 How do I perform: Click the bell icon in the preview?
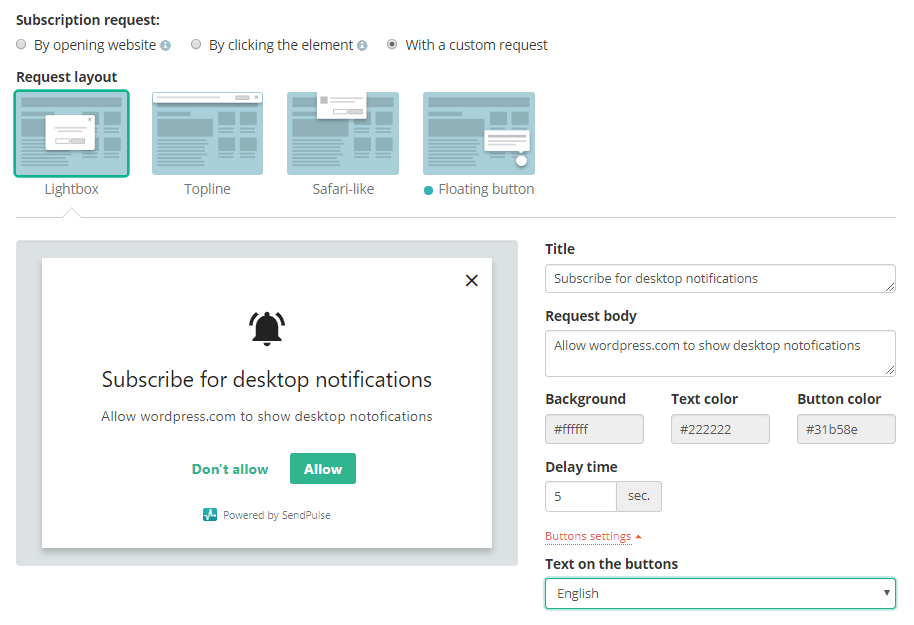point(267,329)
